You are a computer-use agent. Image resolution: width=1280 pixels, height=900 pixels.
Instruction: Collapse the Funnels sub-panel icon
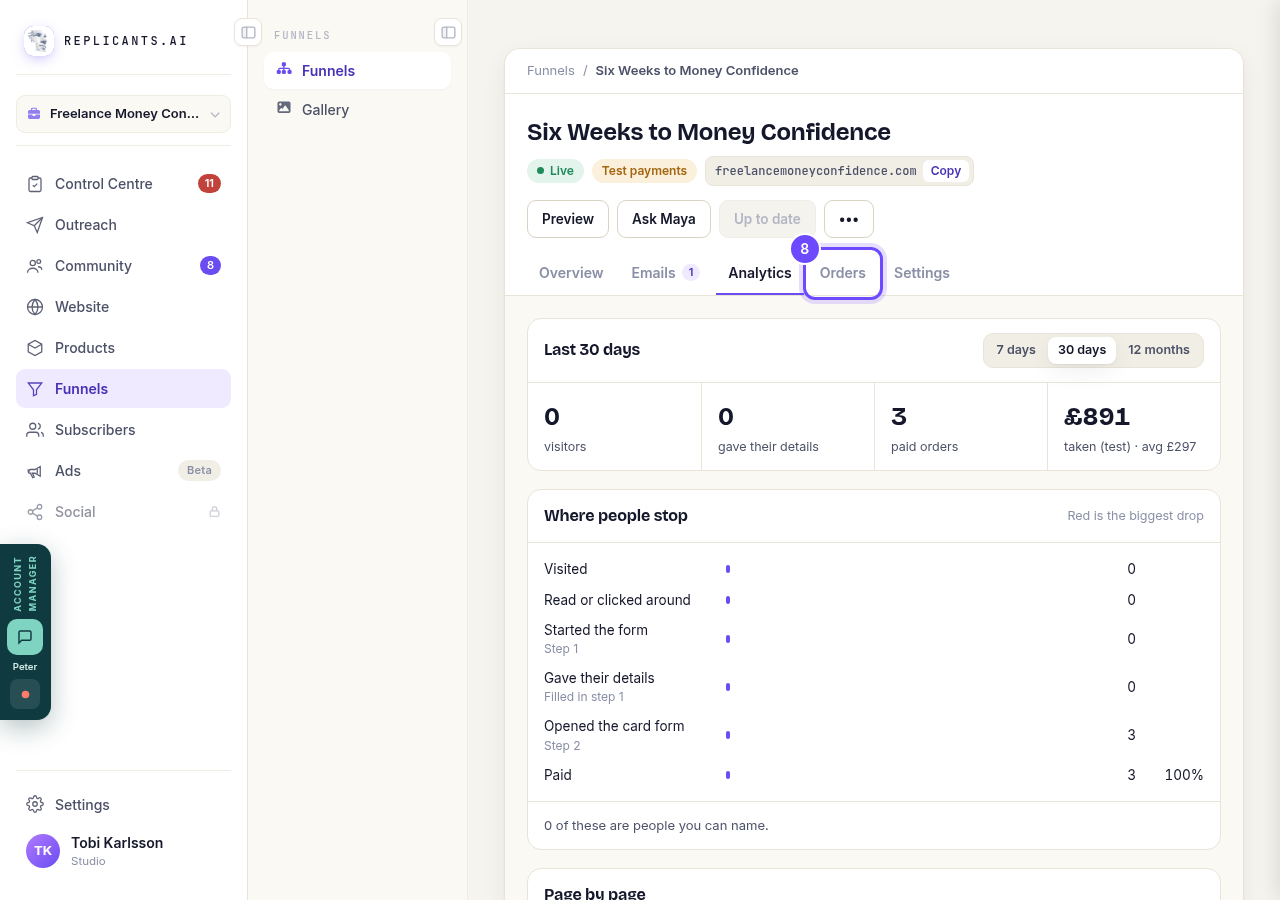click(448, 32)
